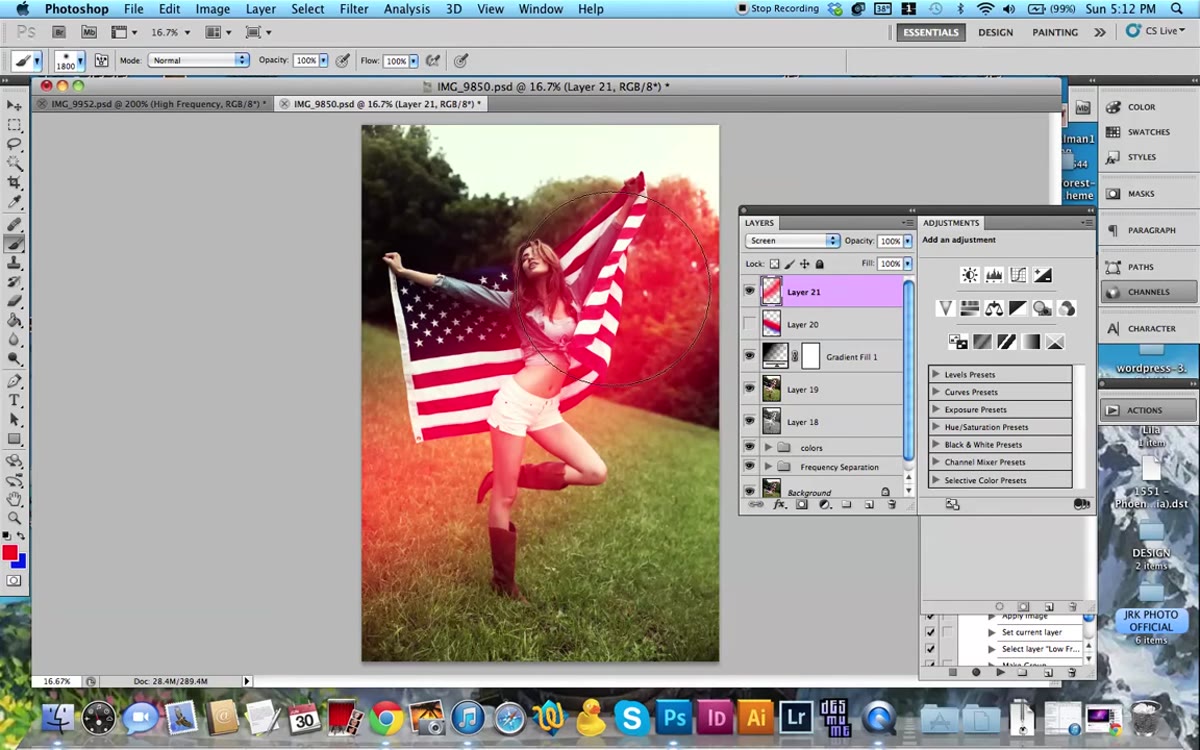This screenshot has width=1200, height=750.
Task: Select the Move tool
Action: [14, 105]
